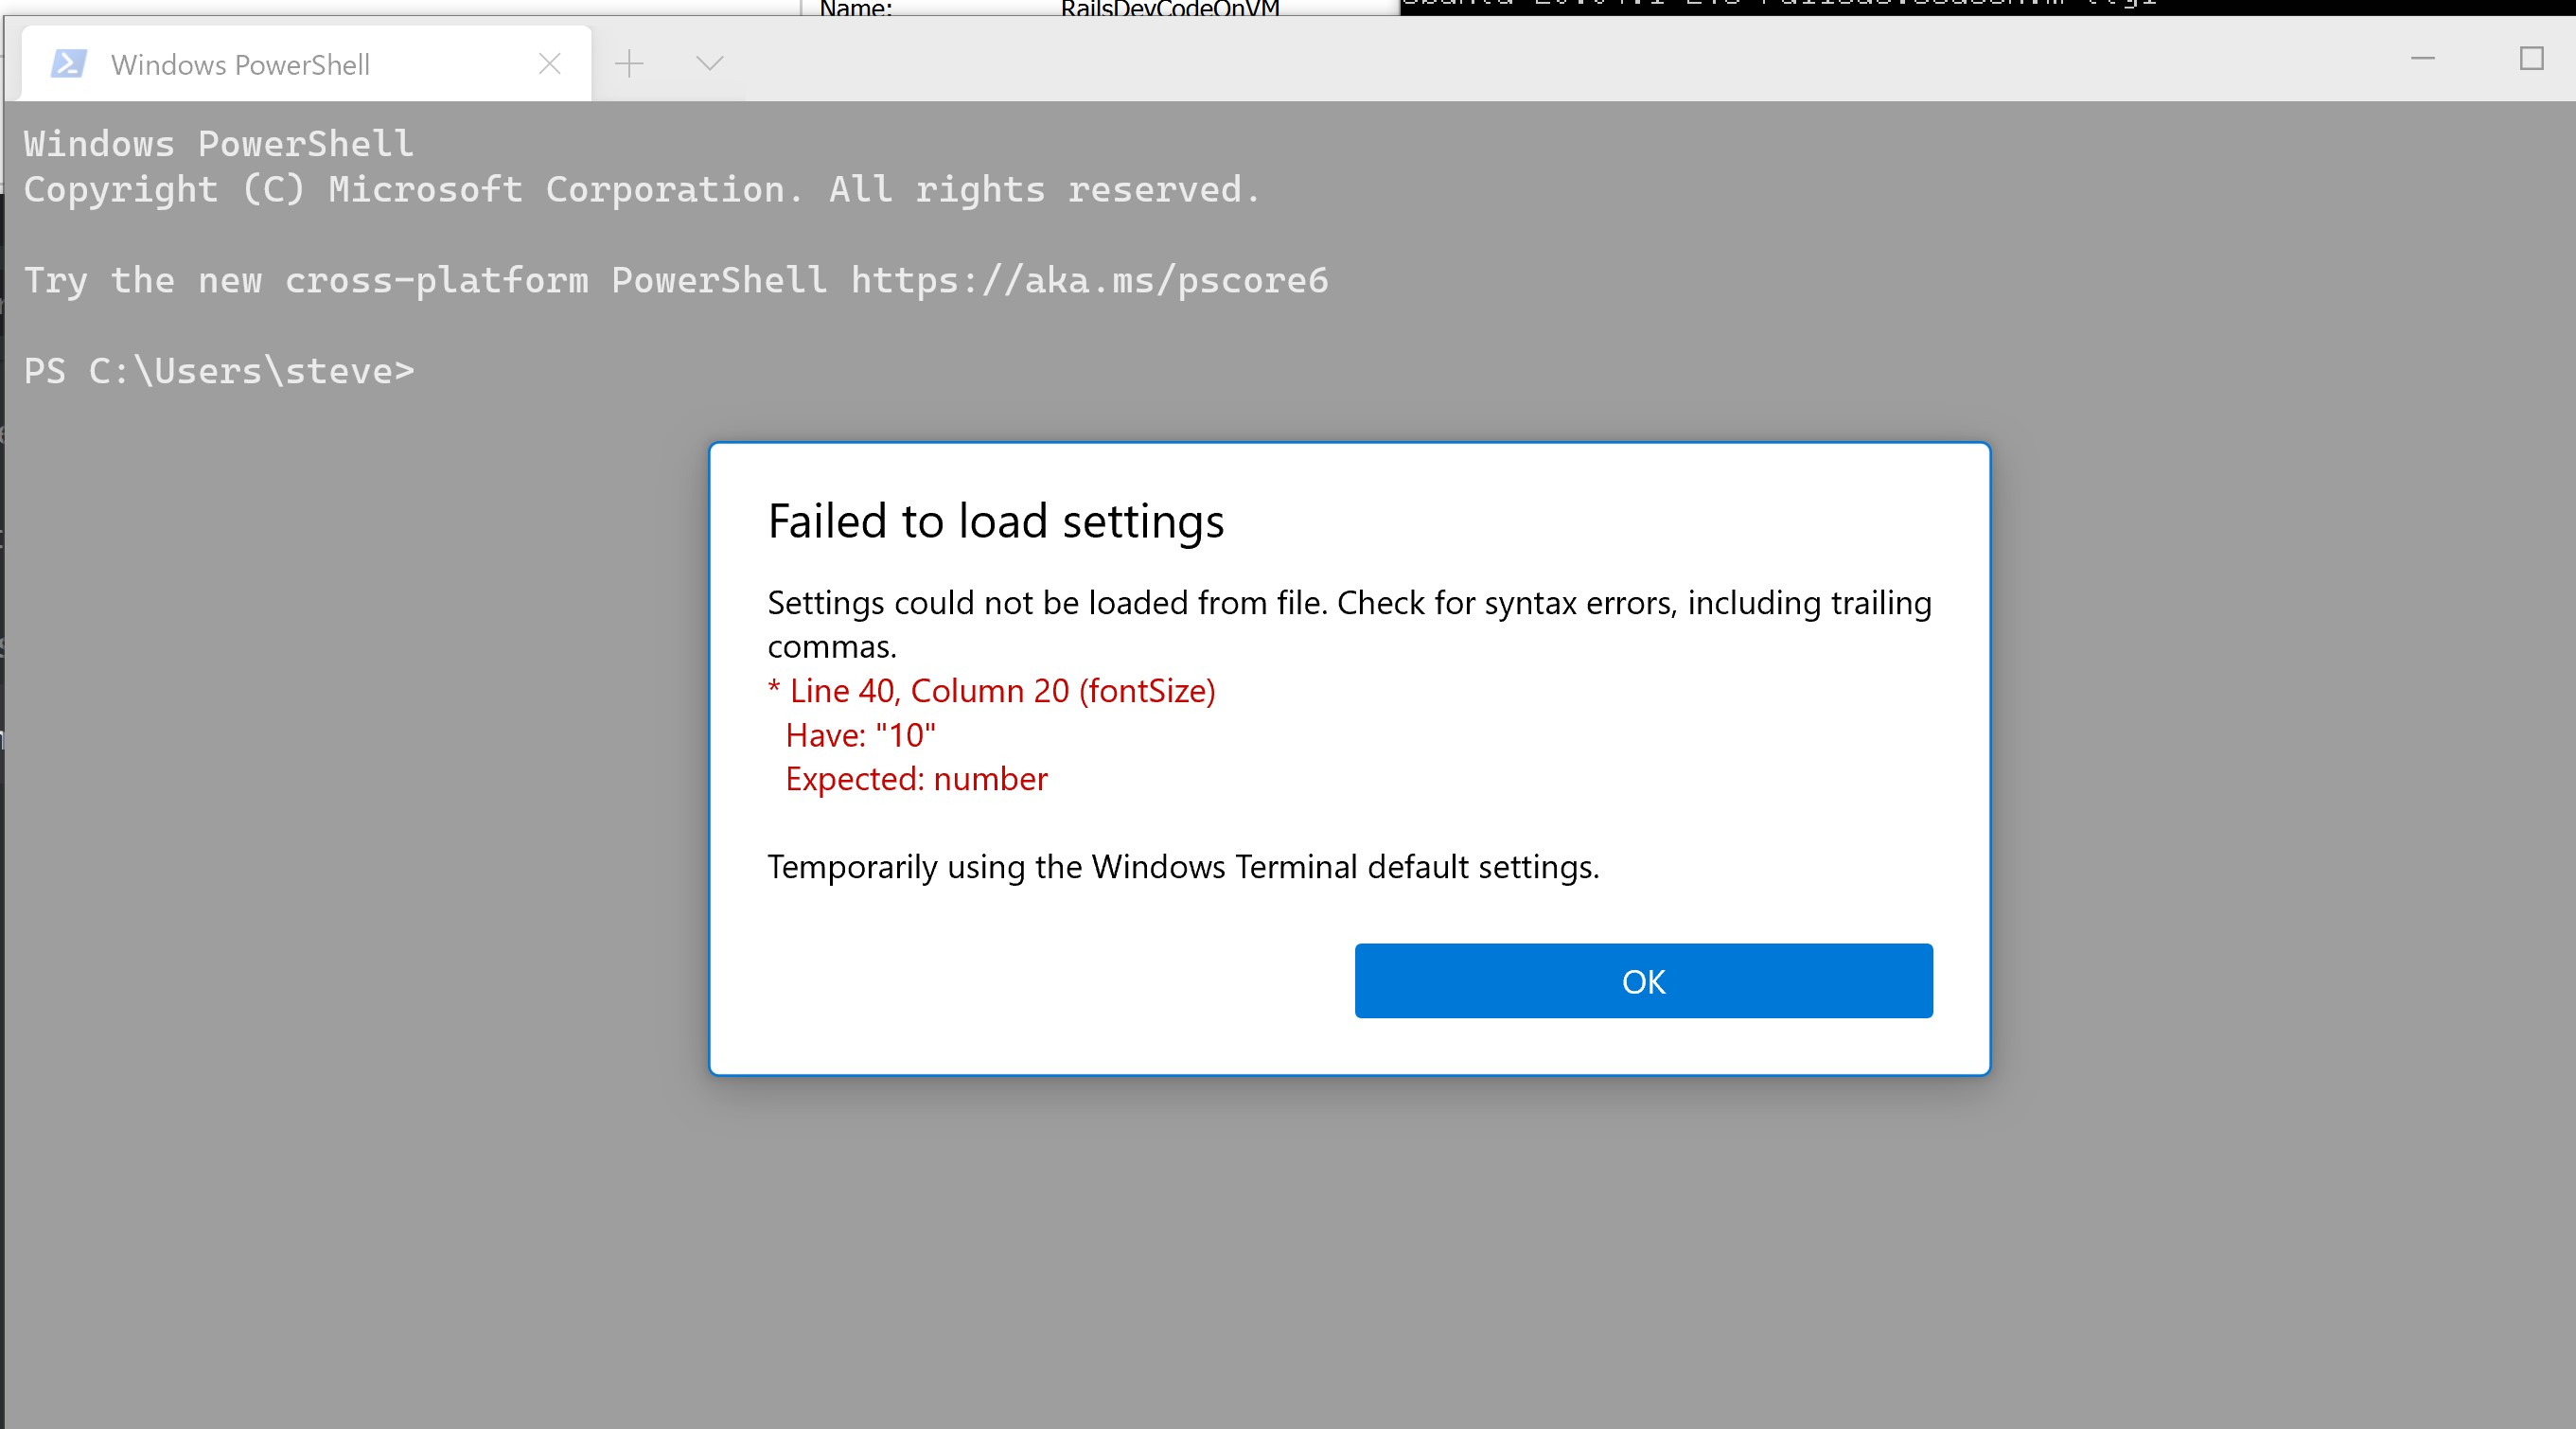Open a new tab with plus button
2576x1429 pixels.
pyautogui.click(x=629, y=64)
